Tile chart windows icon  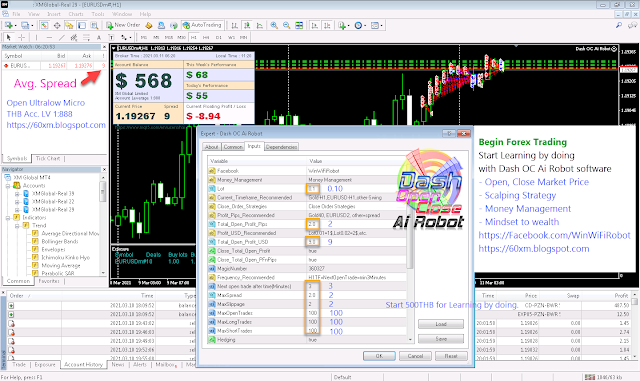[299, 25]
